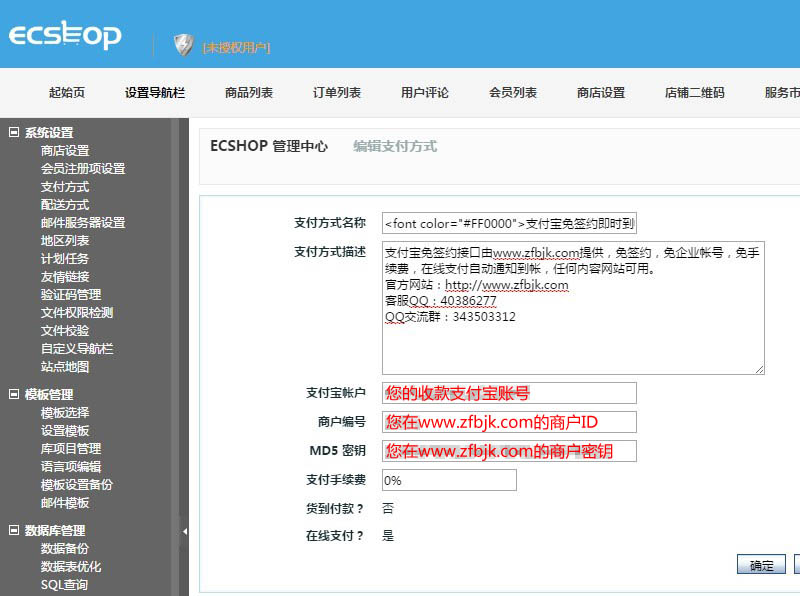Click the 支付宝帐户 input field
The width and height of the screenshot is (800, 596).
(509, 393)
